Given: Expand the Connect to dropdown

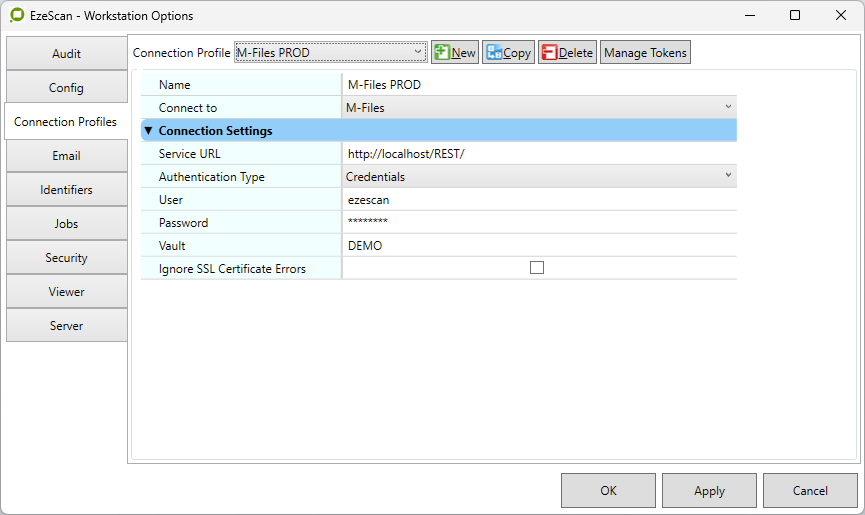Looking at the screenshot, I should point(538,108).
